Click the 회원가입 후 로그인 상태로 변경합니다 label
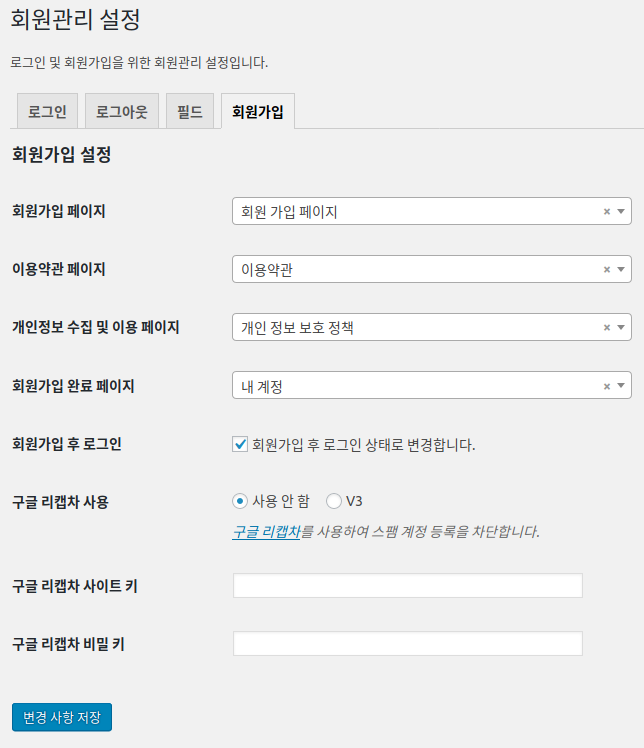This screenshot has width=644, height=748. pos(364,445)
